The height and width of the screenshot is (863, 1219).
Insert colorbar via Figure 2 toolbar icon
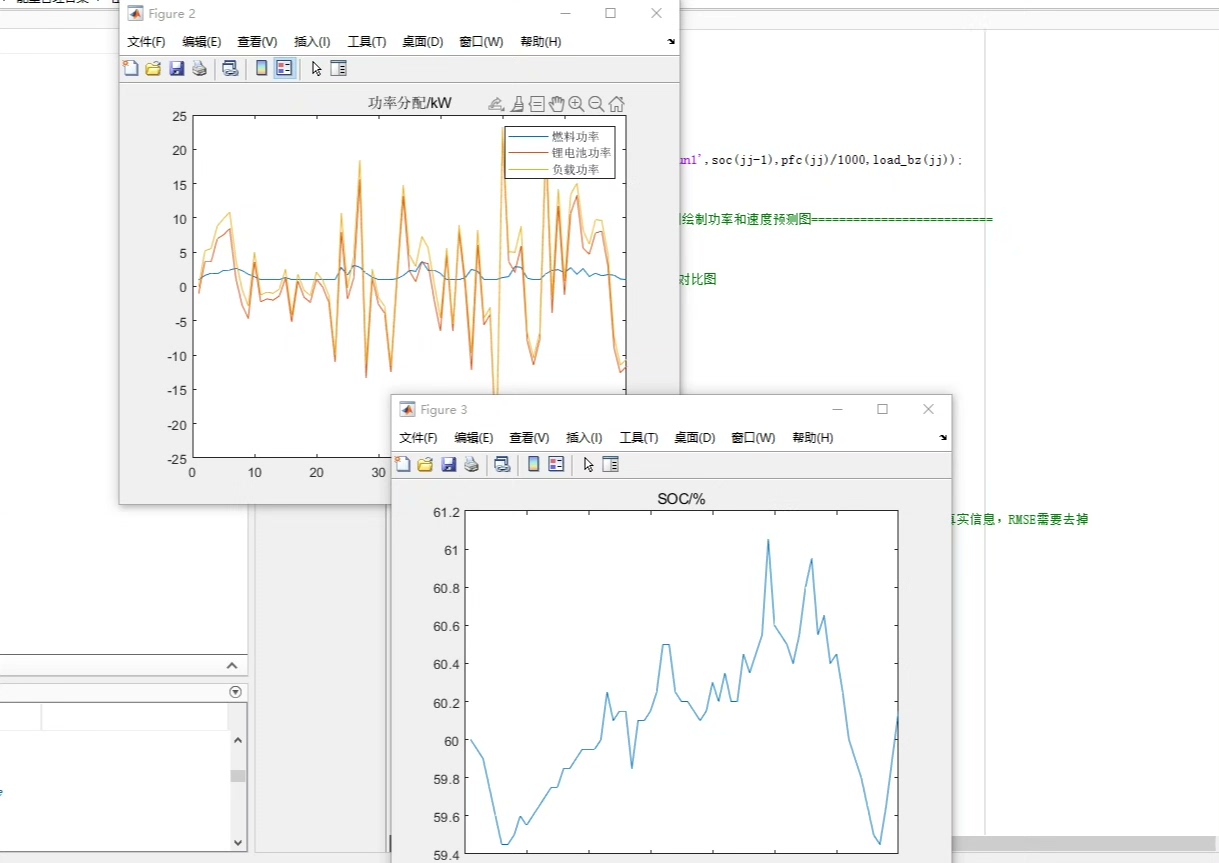[x=262, y=68]
